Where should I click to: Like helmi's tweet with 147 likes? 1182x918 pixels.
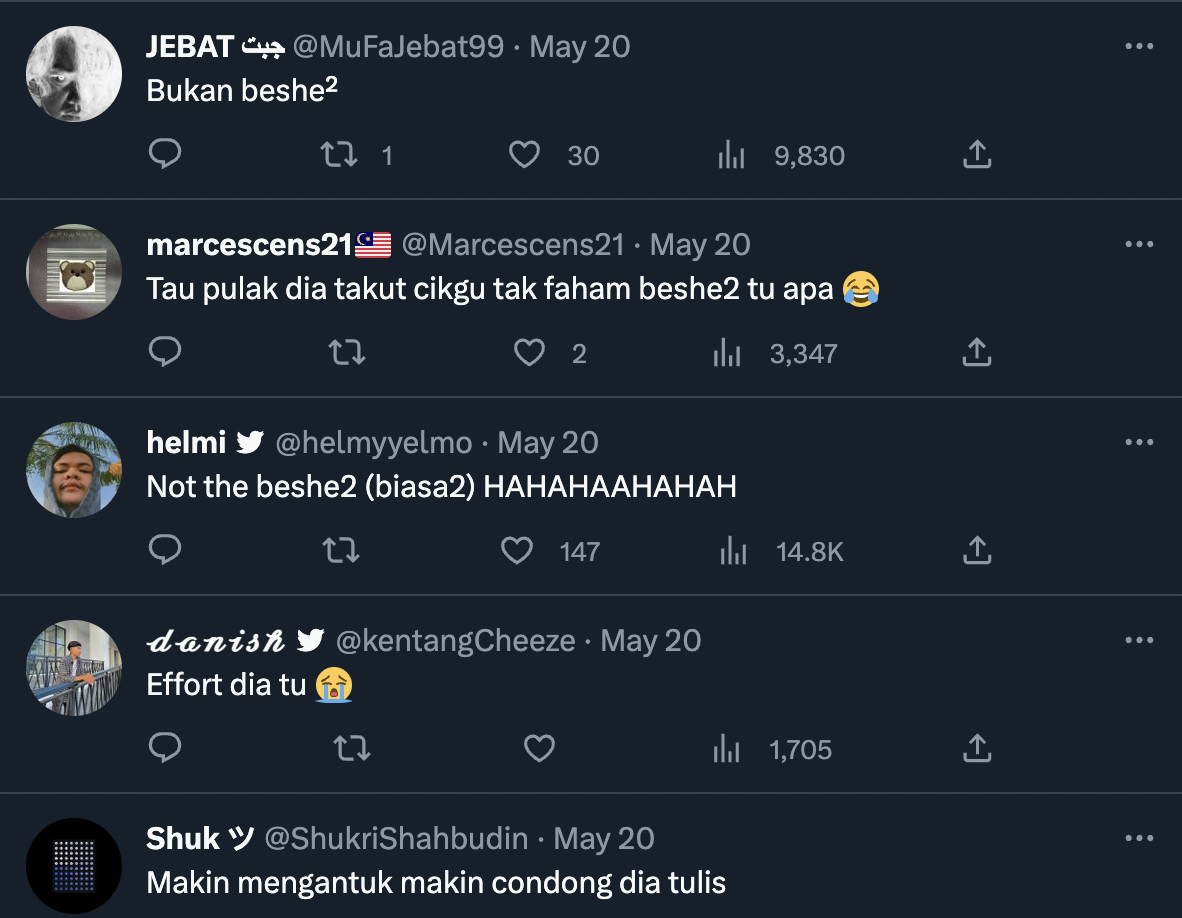tap(517, 550)
